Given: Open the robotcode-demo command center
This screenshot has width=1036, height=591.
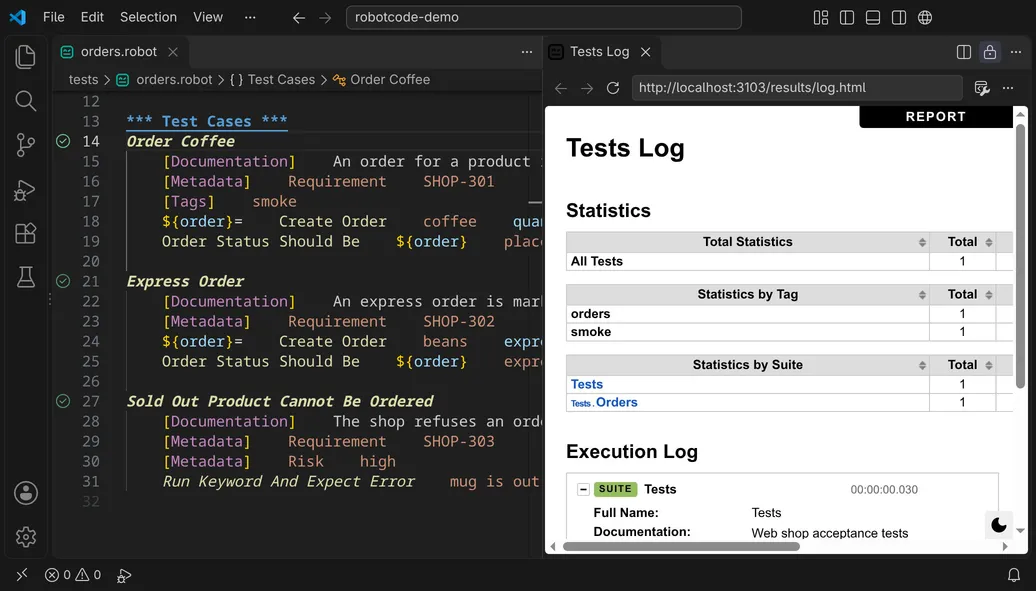Looking at the screenshot, I should [x=544, y=17].
